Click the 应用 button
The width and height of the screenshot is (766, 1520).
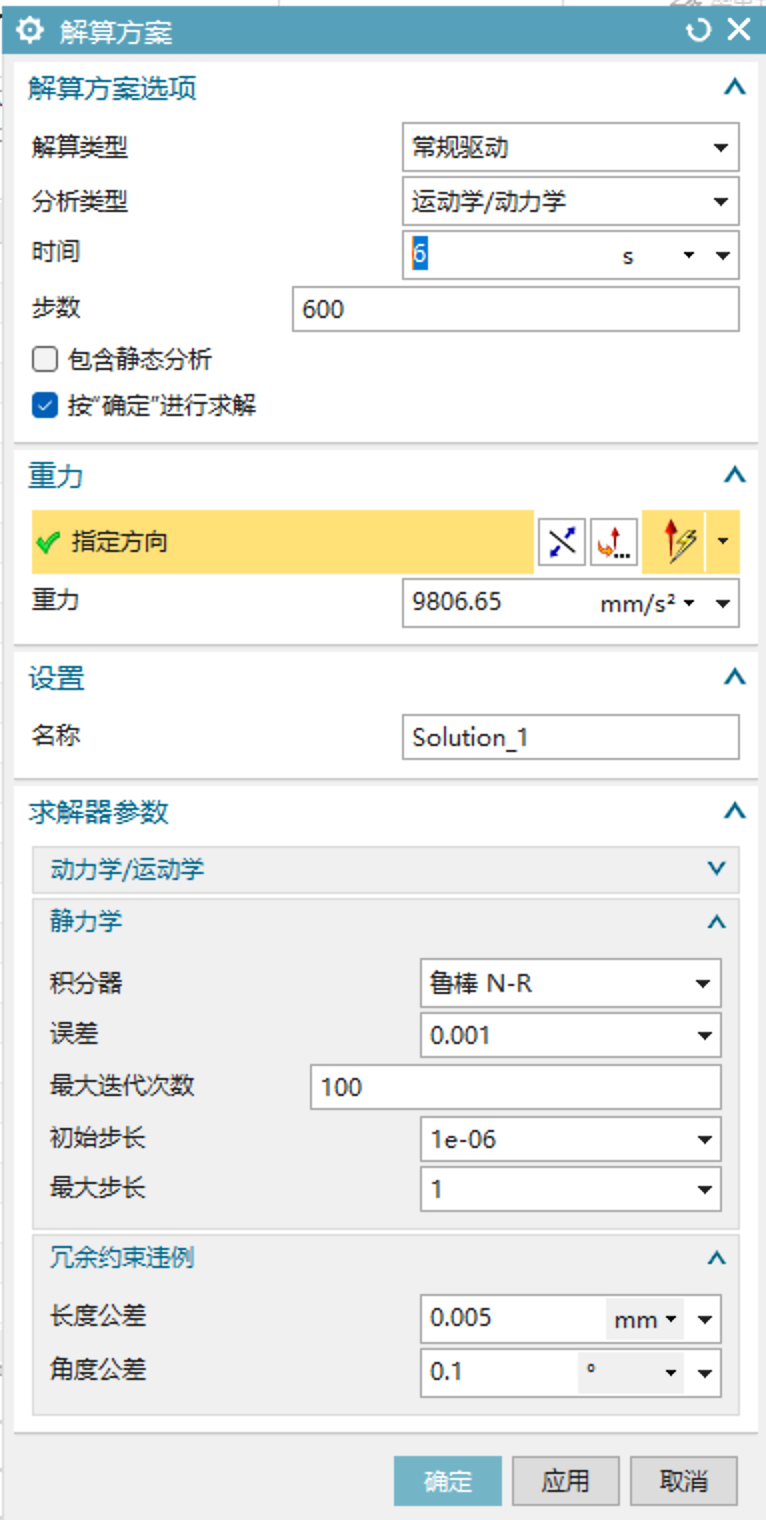point(565,1481)
